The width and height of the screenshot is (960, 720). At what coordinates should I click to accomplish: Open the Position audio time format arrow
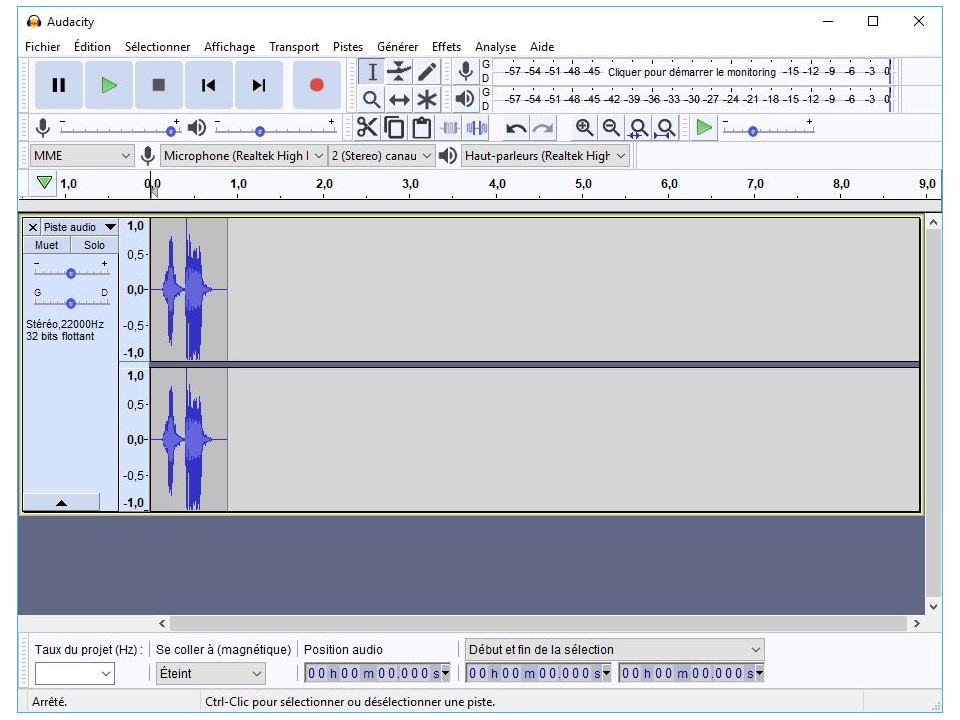[445, 673]
